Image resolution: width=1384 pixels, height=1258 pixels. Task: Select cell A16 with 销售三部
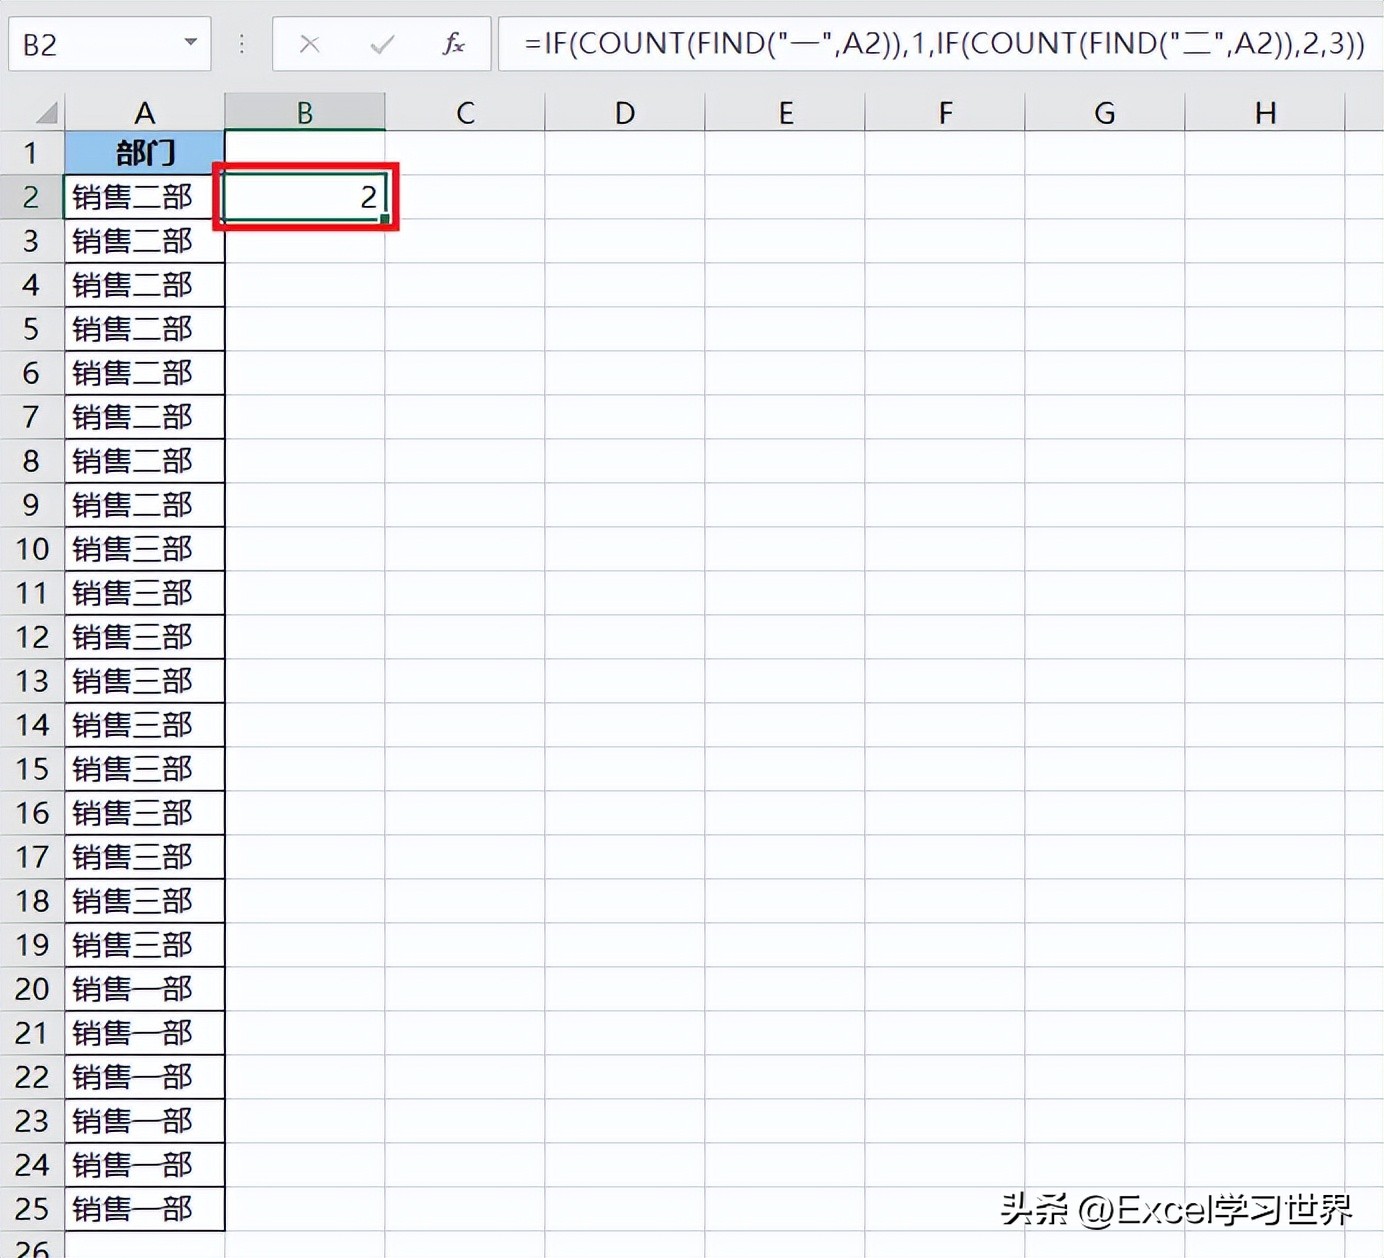pos(145,813)
